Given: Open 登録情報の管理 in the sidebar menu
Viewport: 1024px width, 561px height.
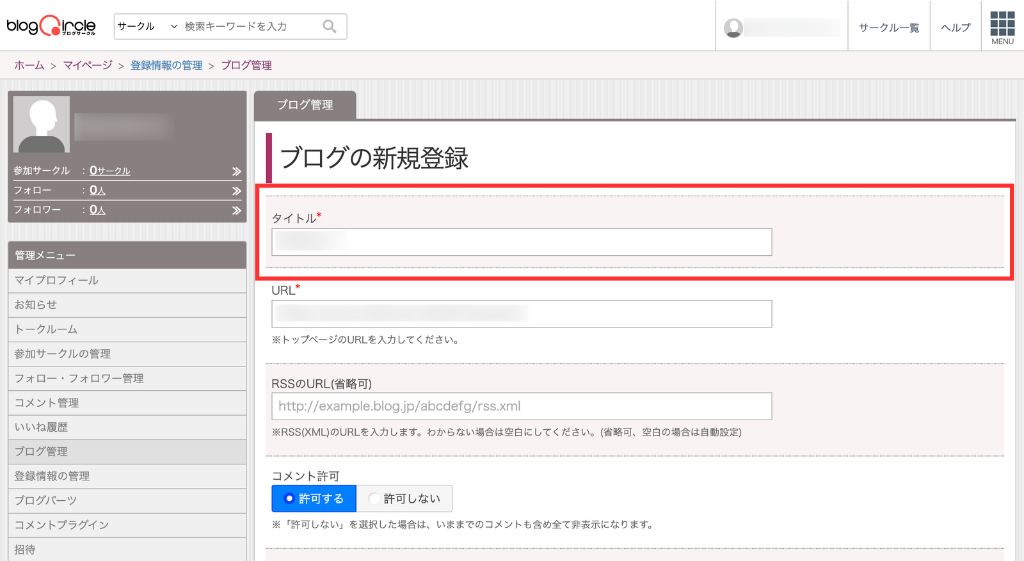Looking at the screenshot, I should [127, 476].
